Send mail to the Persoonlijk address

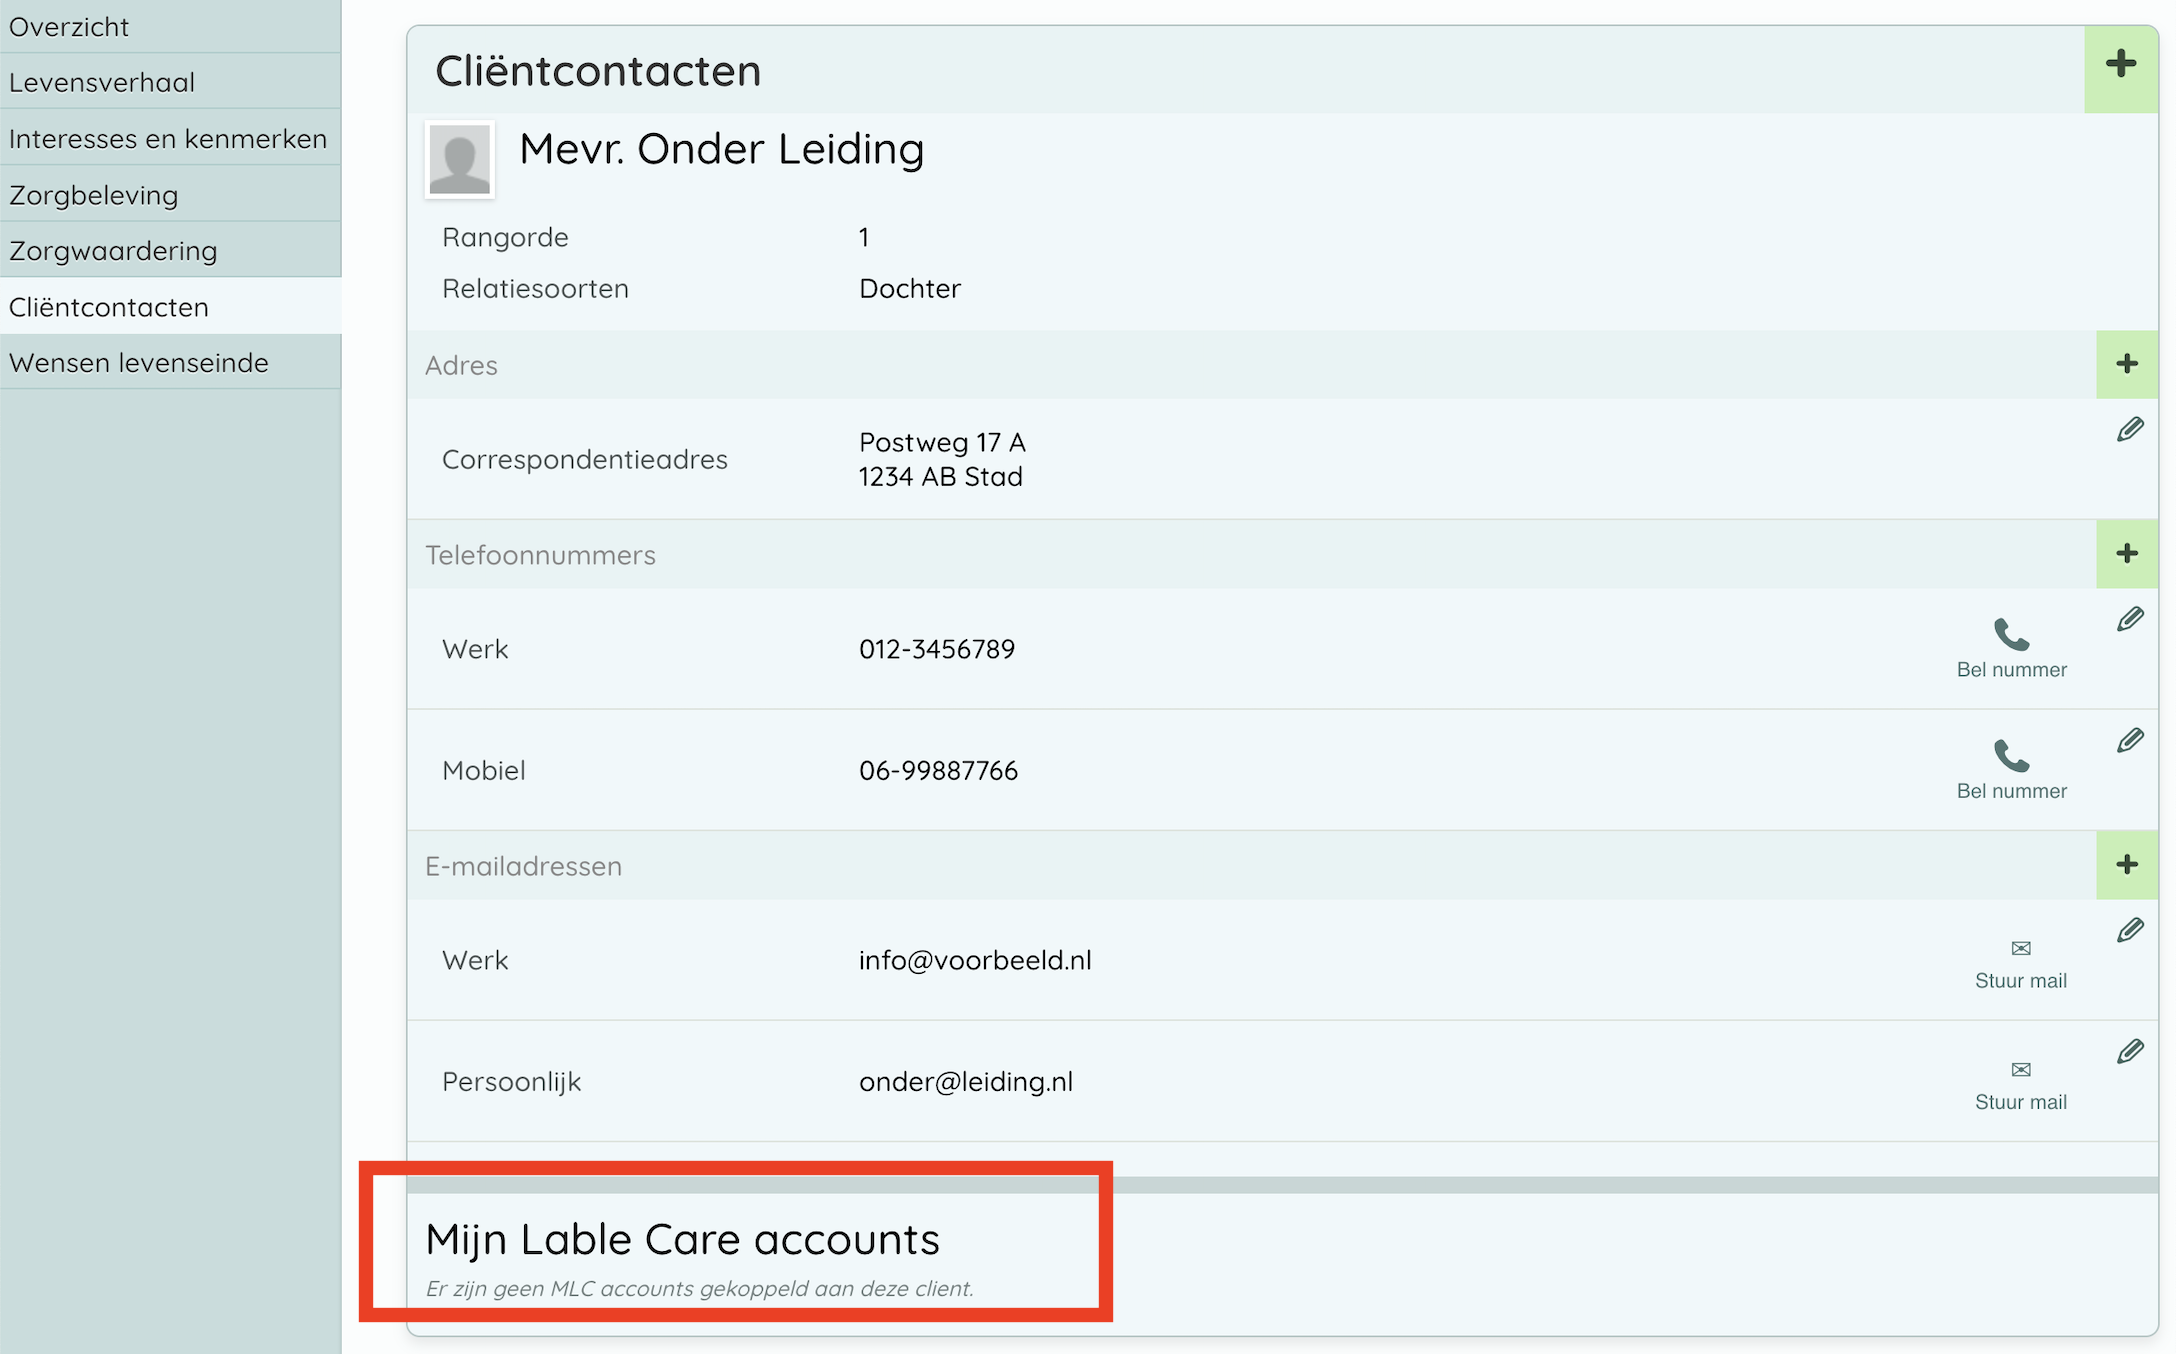tap(2020, 1082)
